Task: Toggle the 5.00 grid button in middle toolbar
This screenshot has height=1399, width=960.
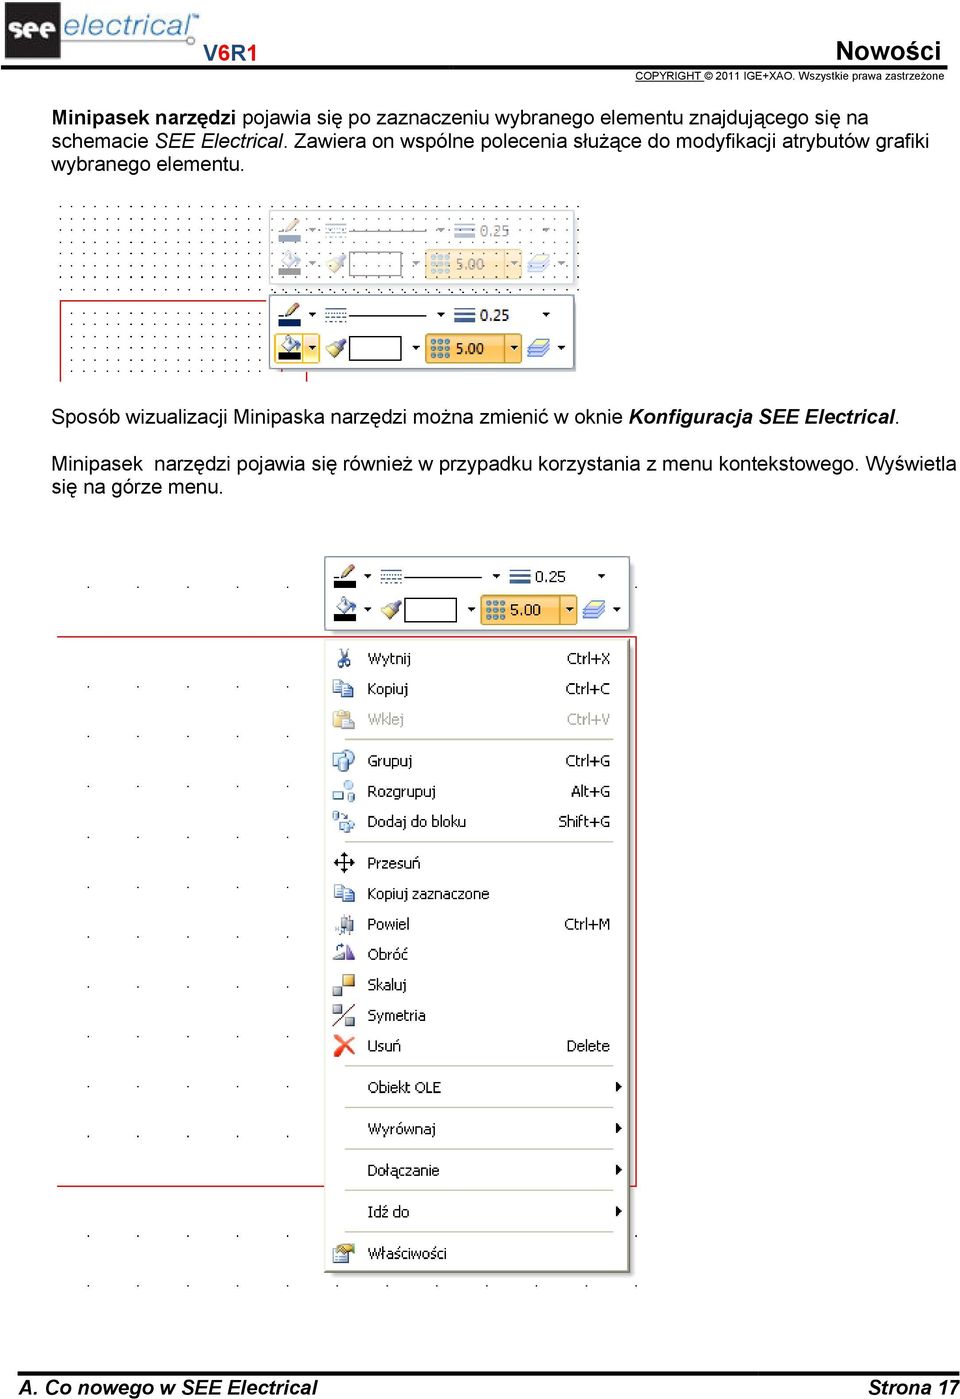Action: point(465,348)
